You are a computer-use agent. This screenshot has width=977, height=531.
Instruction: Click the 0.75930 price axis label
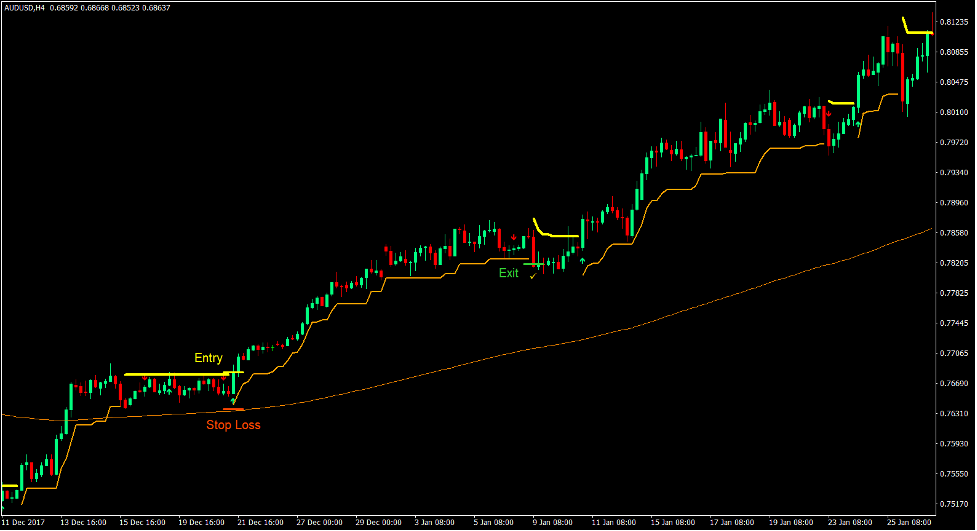(x=954, y=444)
